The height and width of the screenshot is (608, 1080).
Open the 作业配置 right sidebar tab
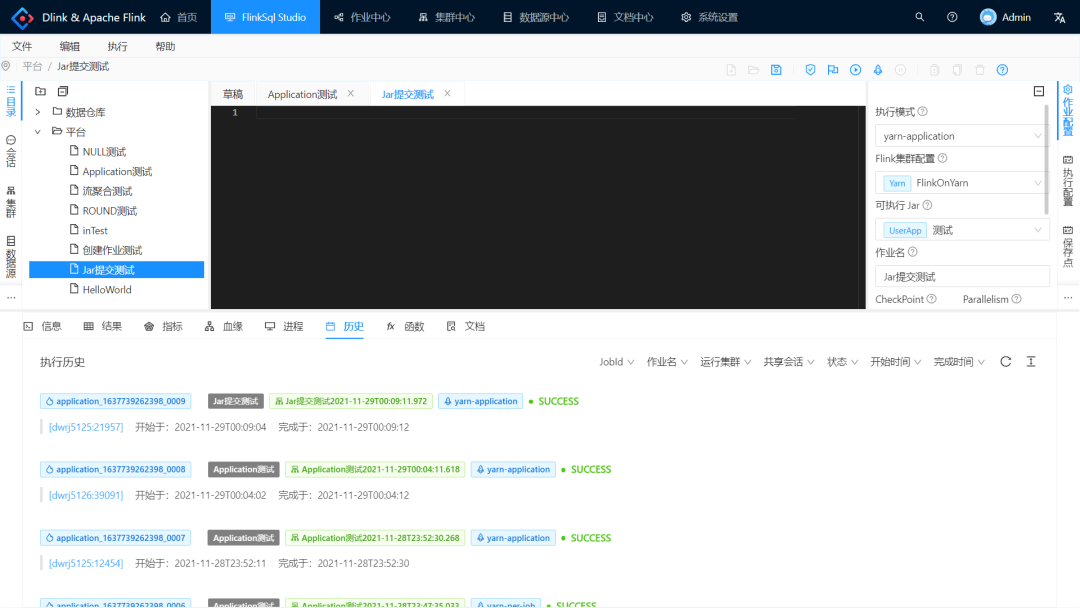click(x=1068, y=110)
